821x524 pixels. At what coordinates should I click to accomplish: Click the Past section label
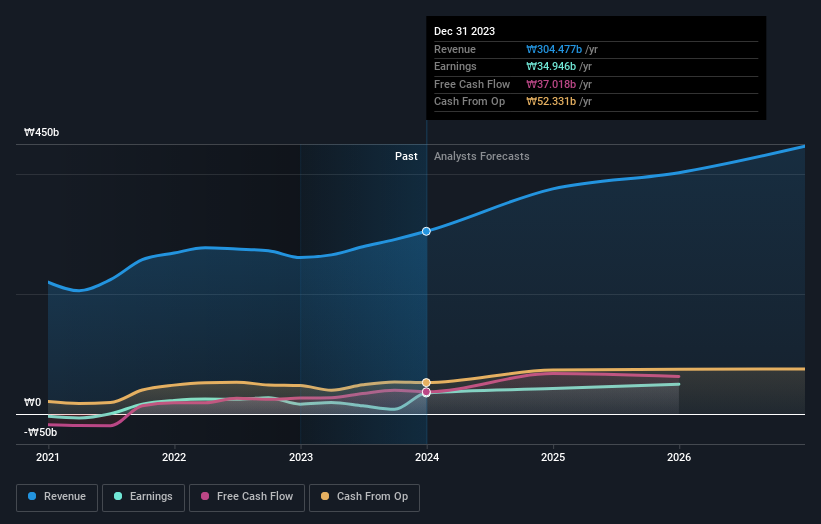406,157
